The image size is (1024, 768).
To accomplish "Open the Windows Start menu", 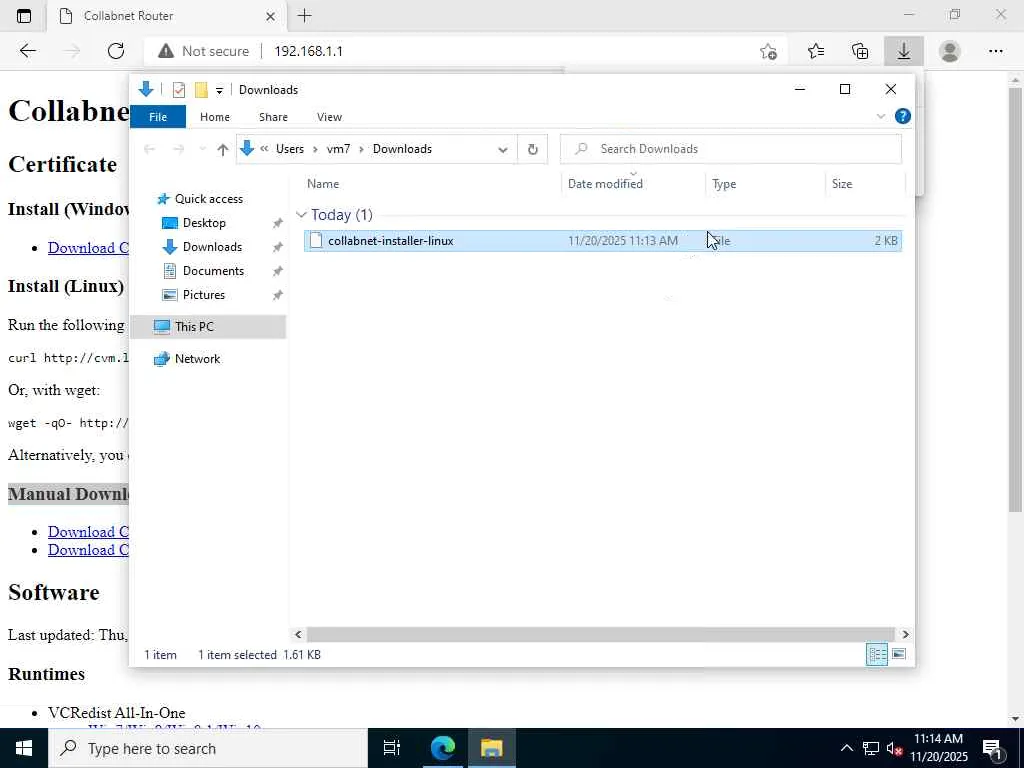I will point(24,748).
